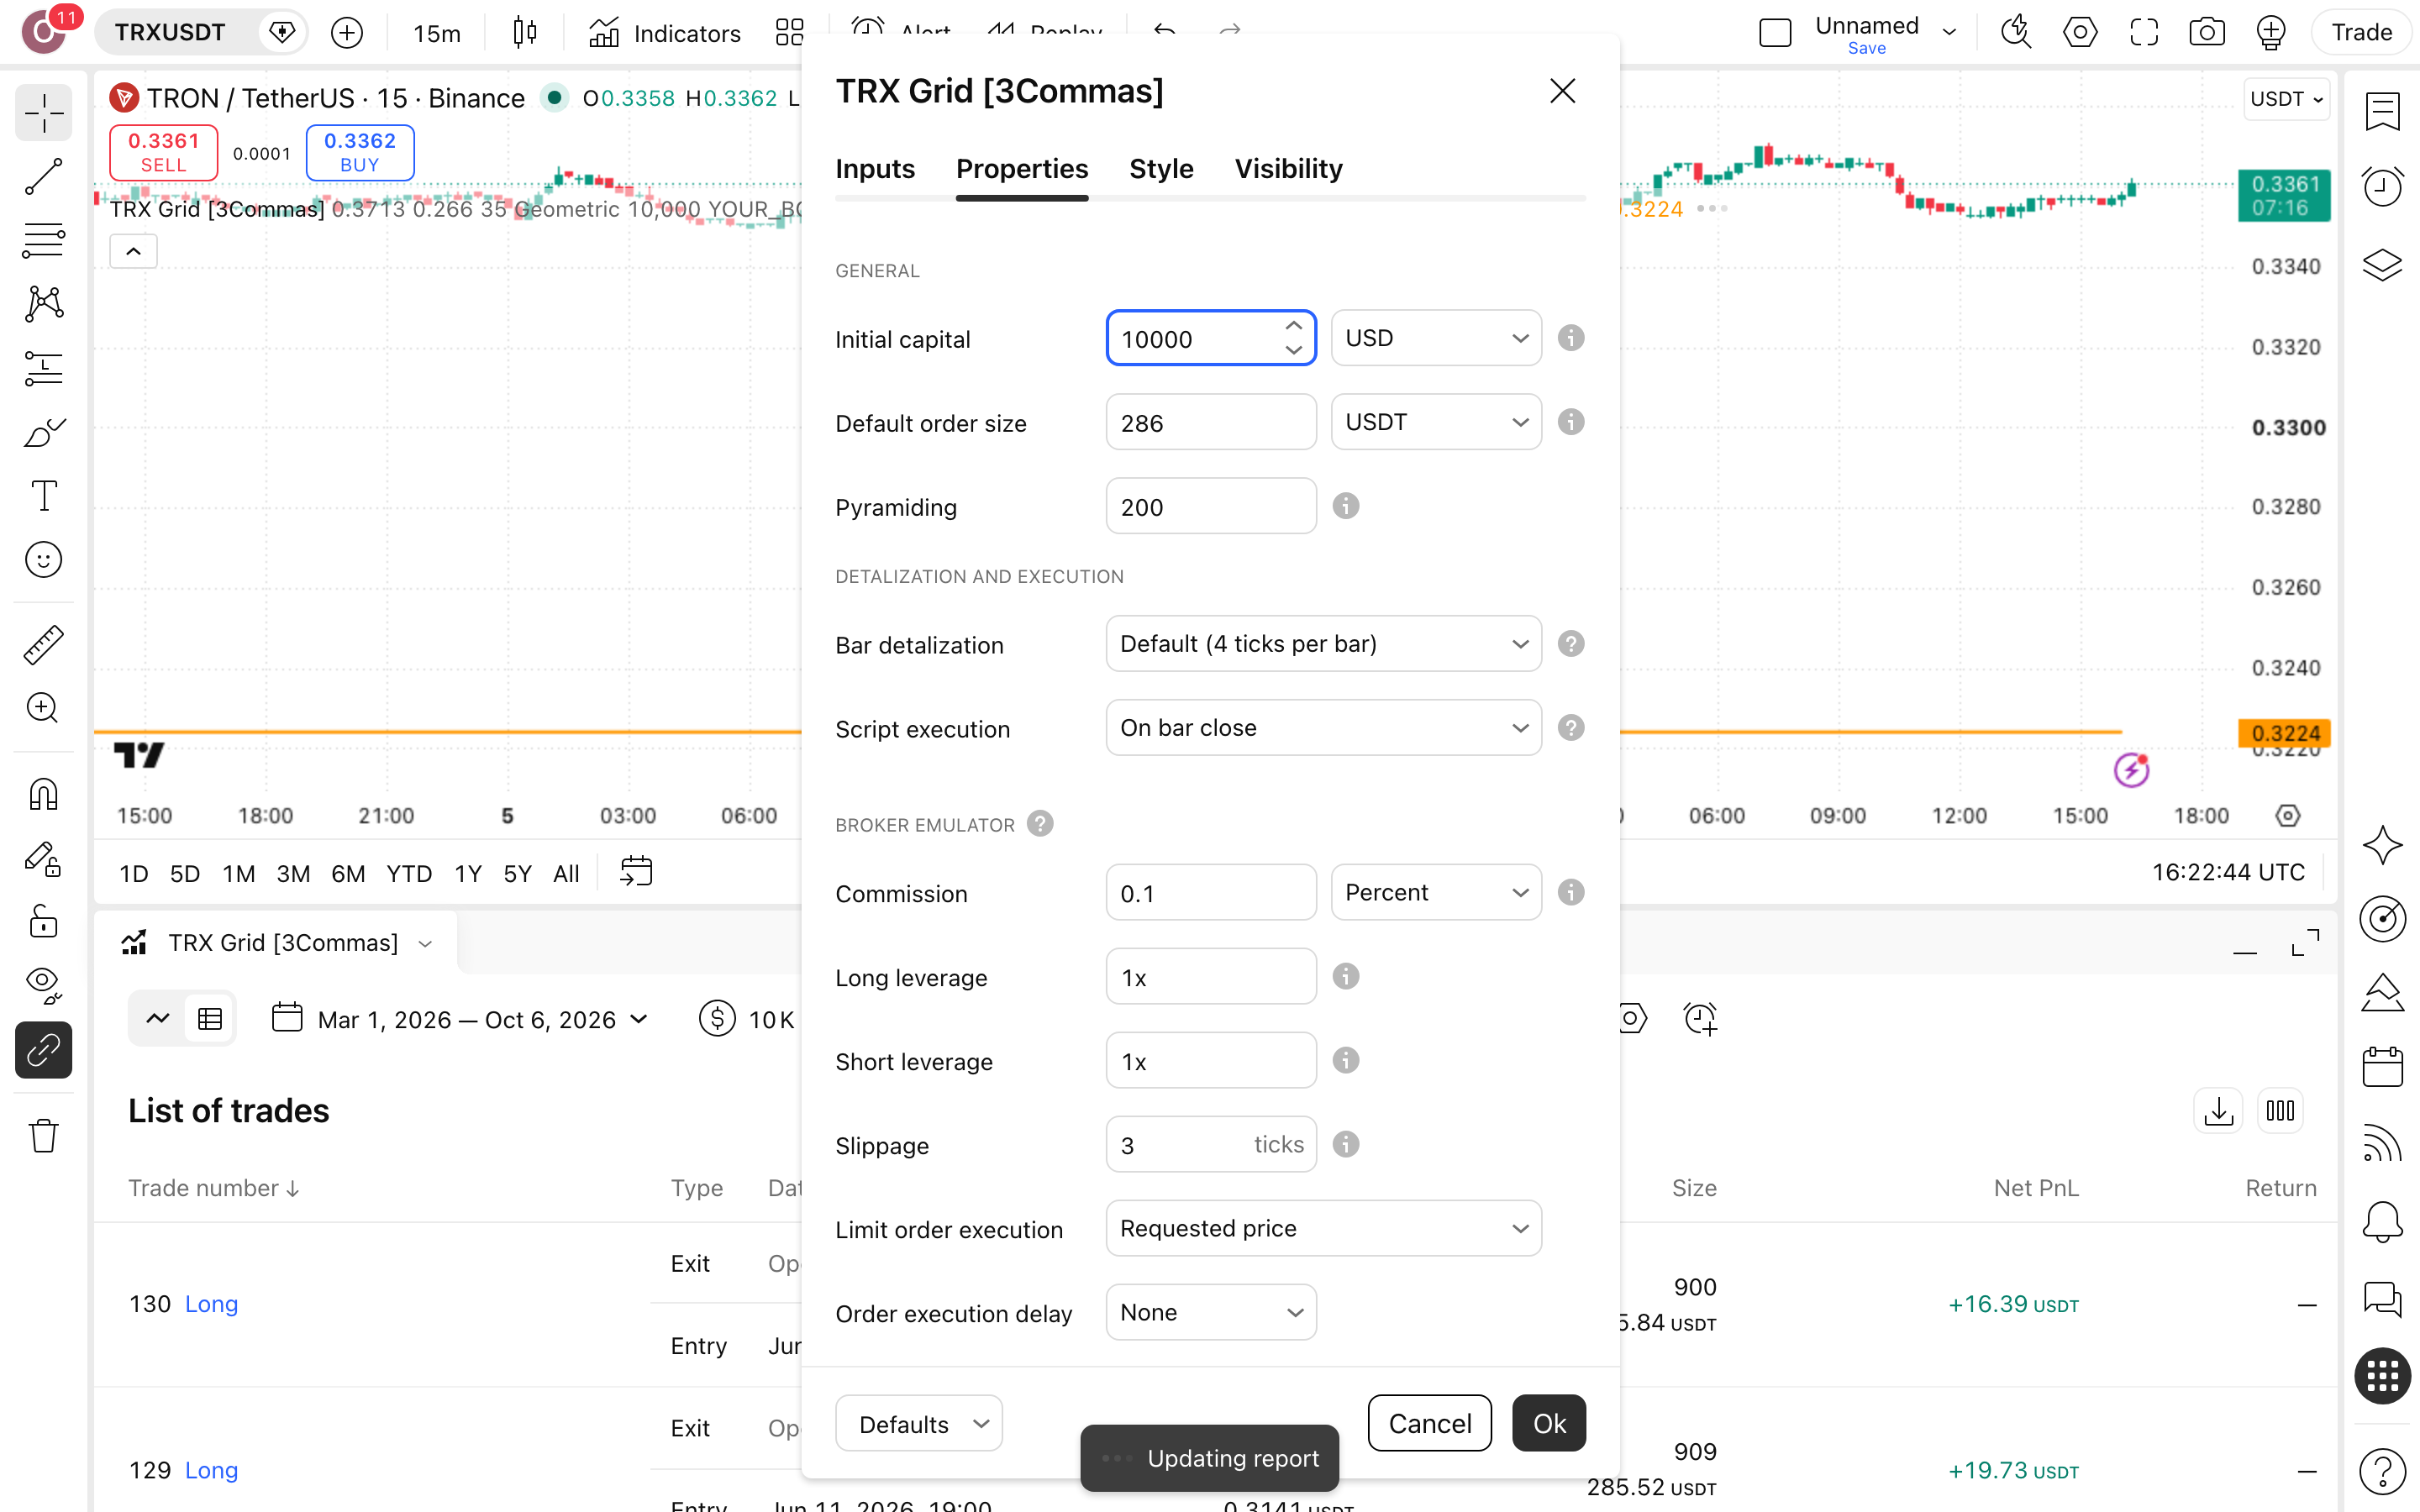2420x1512 pixels.
Task: Click the Slippage ticks input field
Action: tap(1211, 1144)
